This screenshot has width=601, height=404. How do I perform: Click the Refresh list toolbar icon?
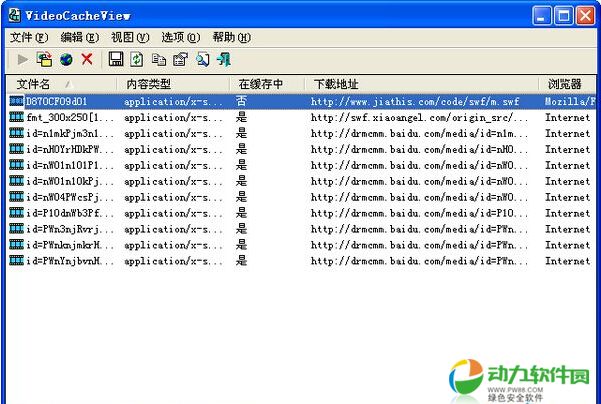pyautogui.click(x=137, y=60)
